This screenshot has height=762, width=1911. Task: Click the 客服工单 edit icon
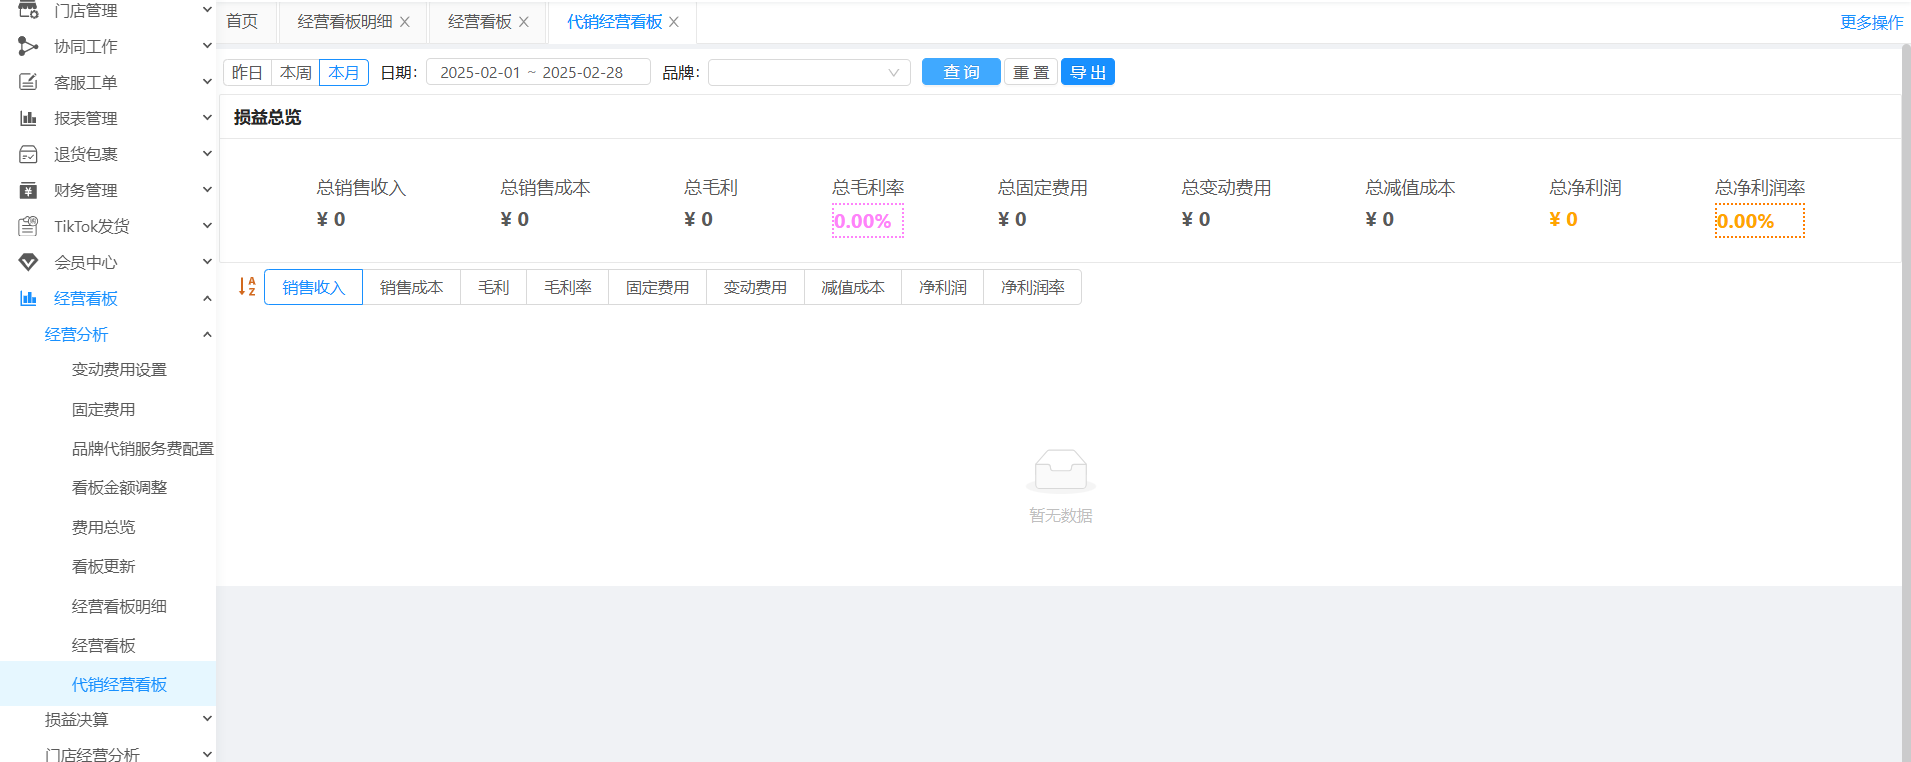(28, 82)
